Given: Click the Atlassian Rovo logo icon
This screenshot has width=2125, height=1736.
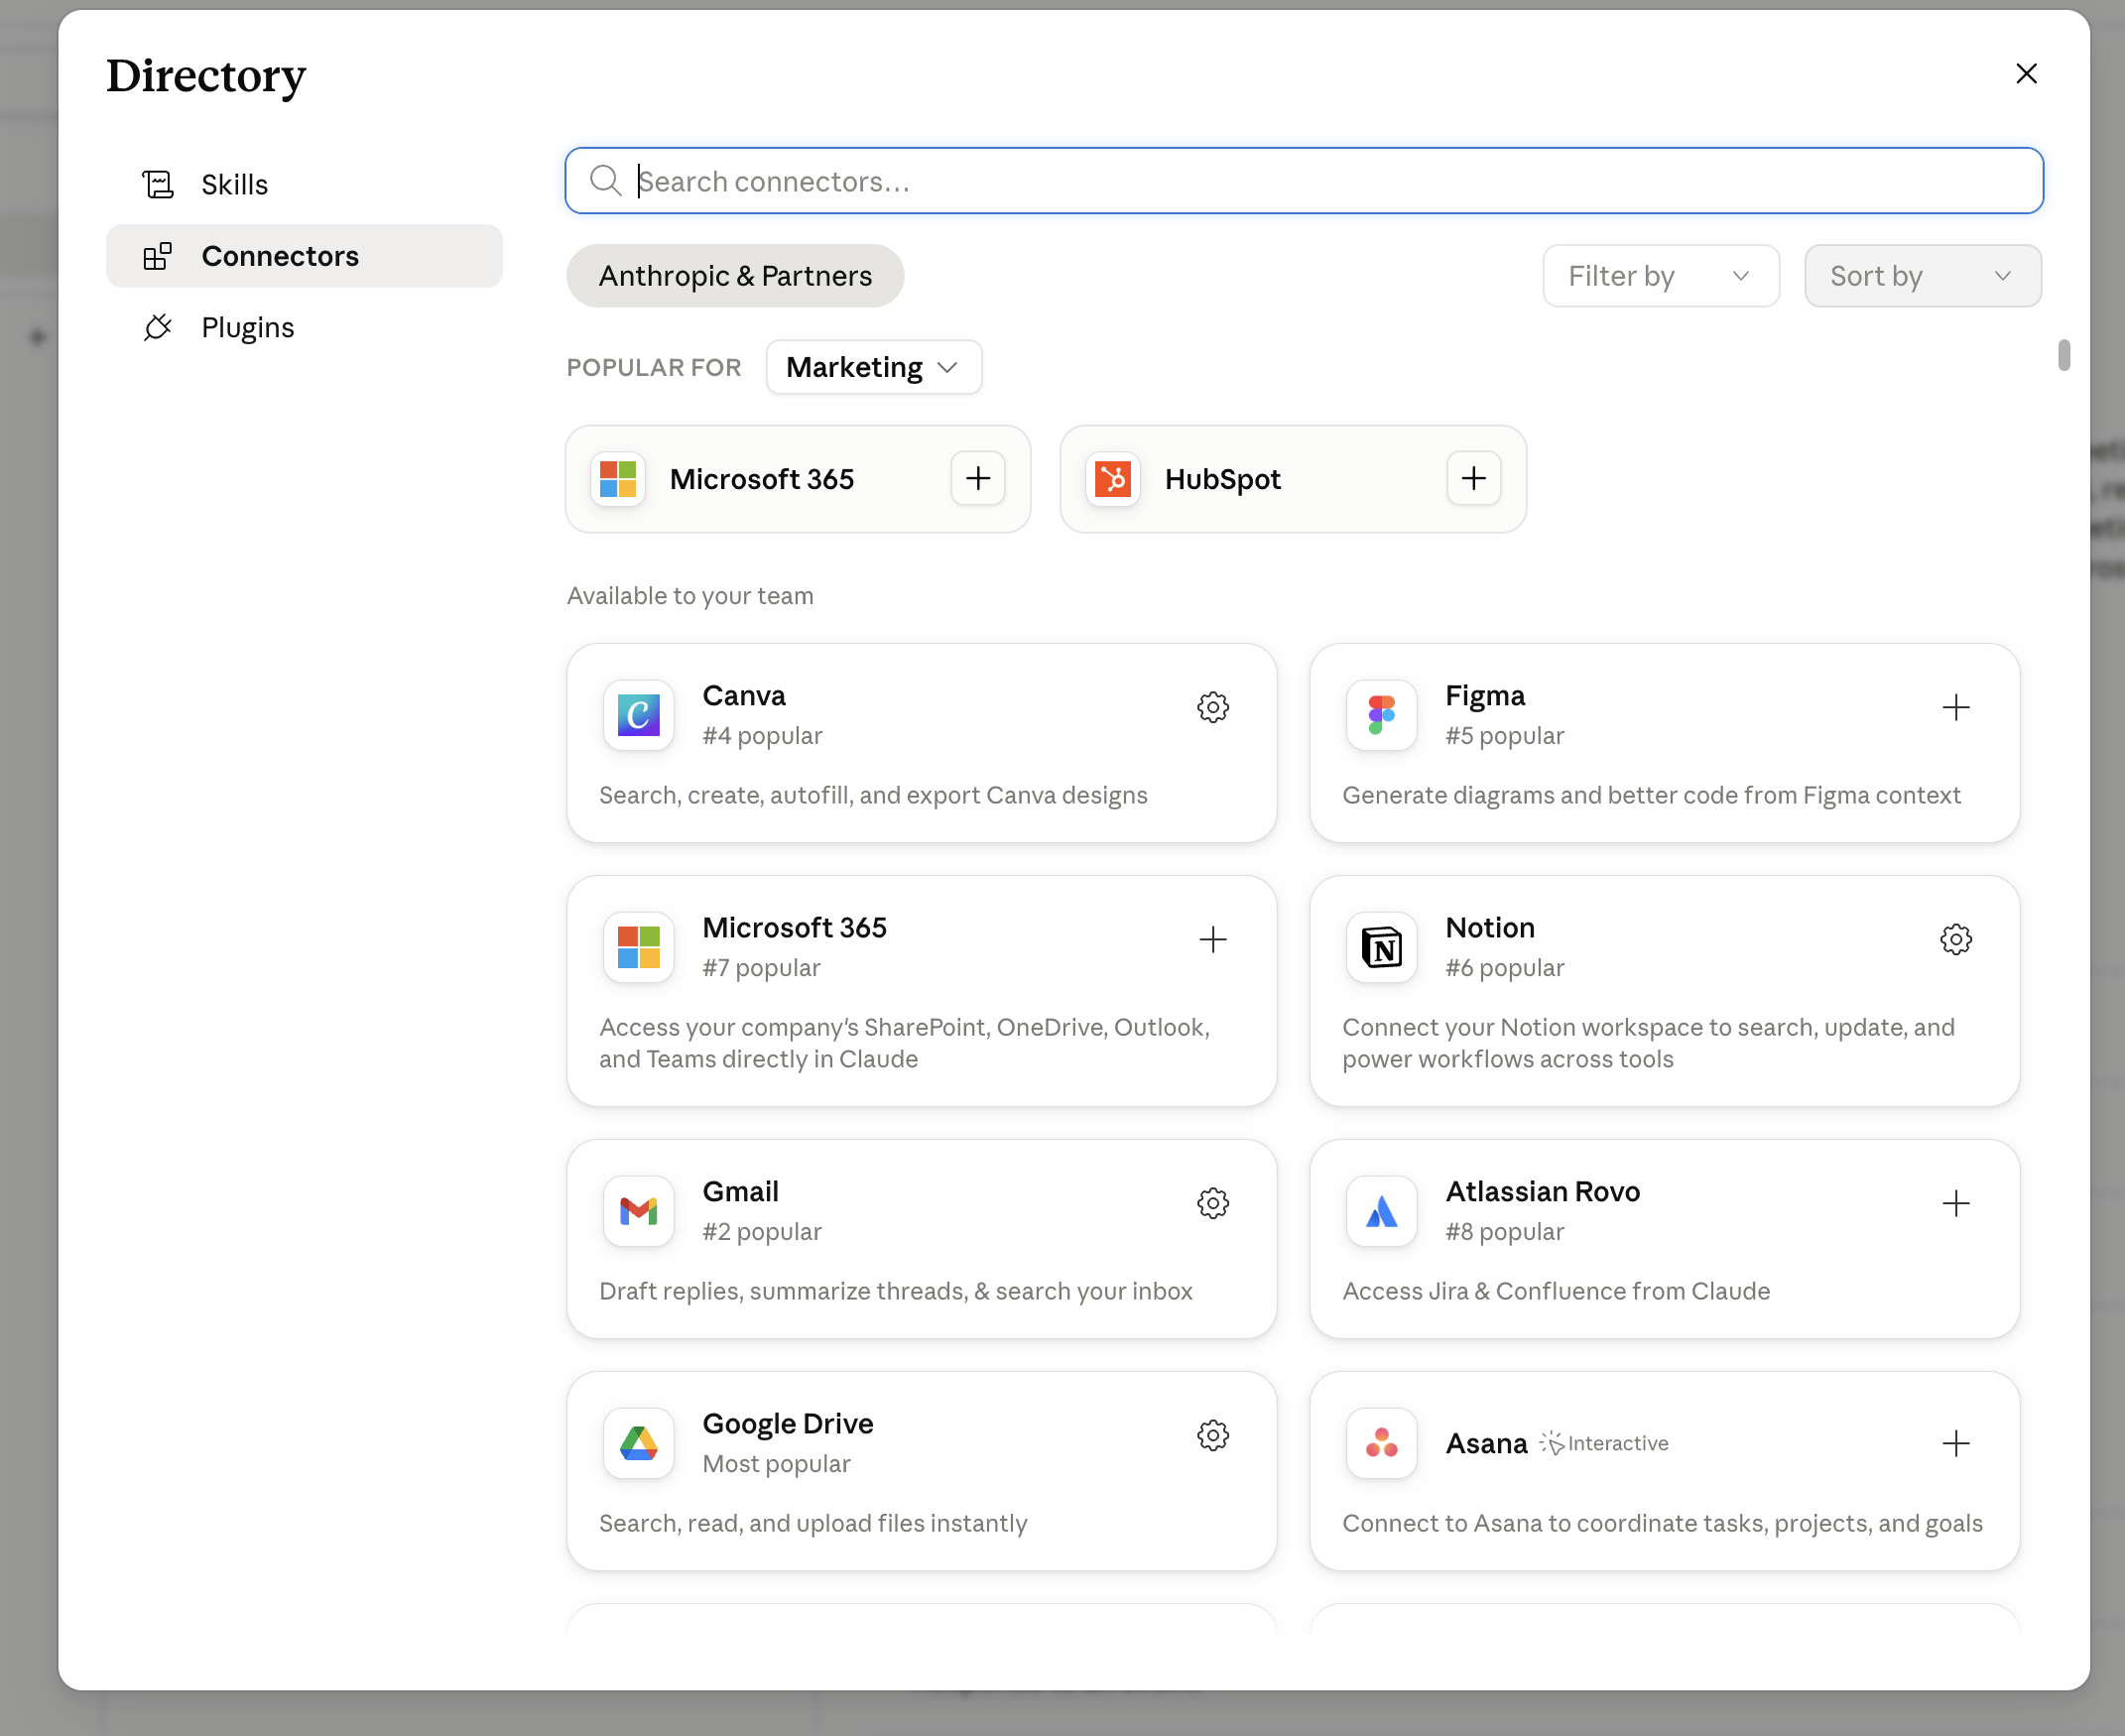Looking at the screenshot, I should point(1381,1211).
